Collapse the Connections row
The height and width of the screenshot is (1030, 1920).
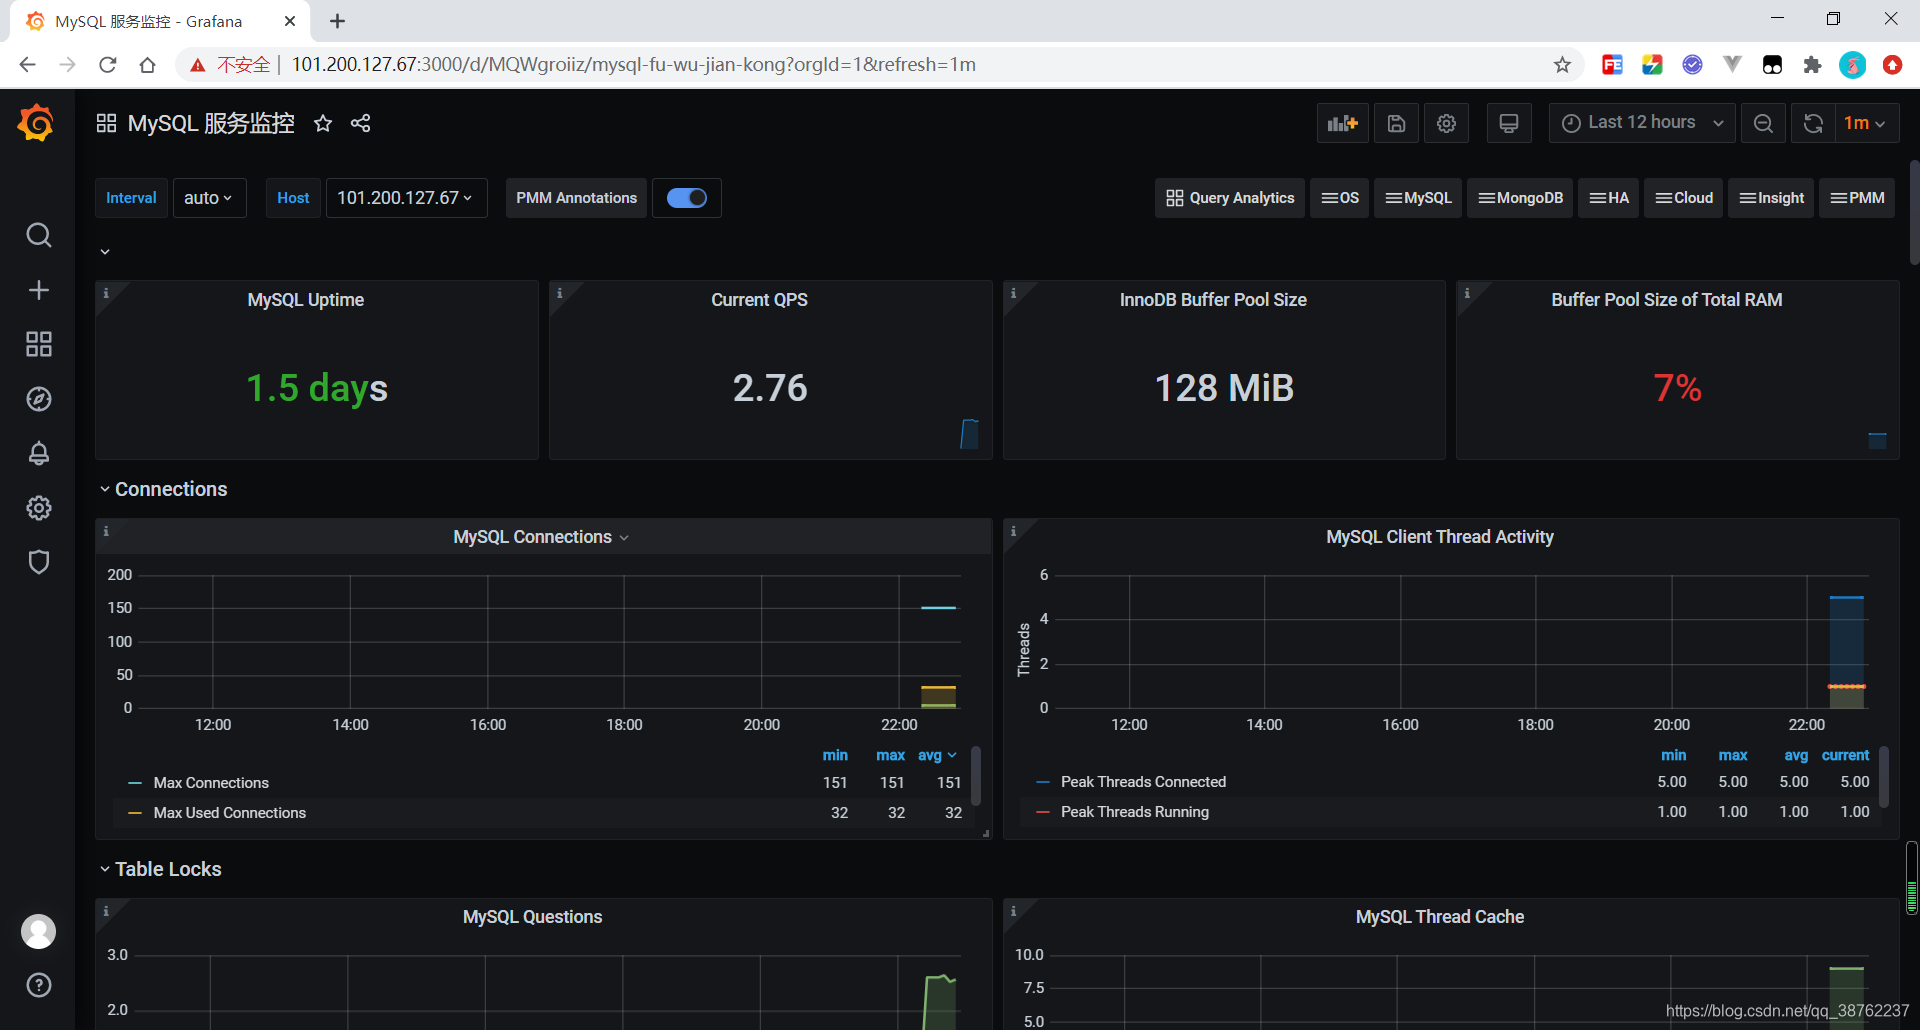pyautogui.click(x=171, y=489)
